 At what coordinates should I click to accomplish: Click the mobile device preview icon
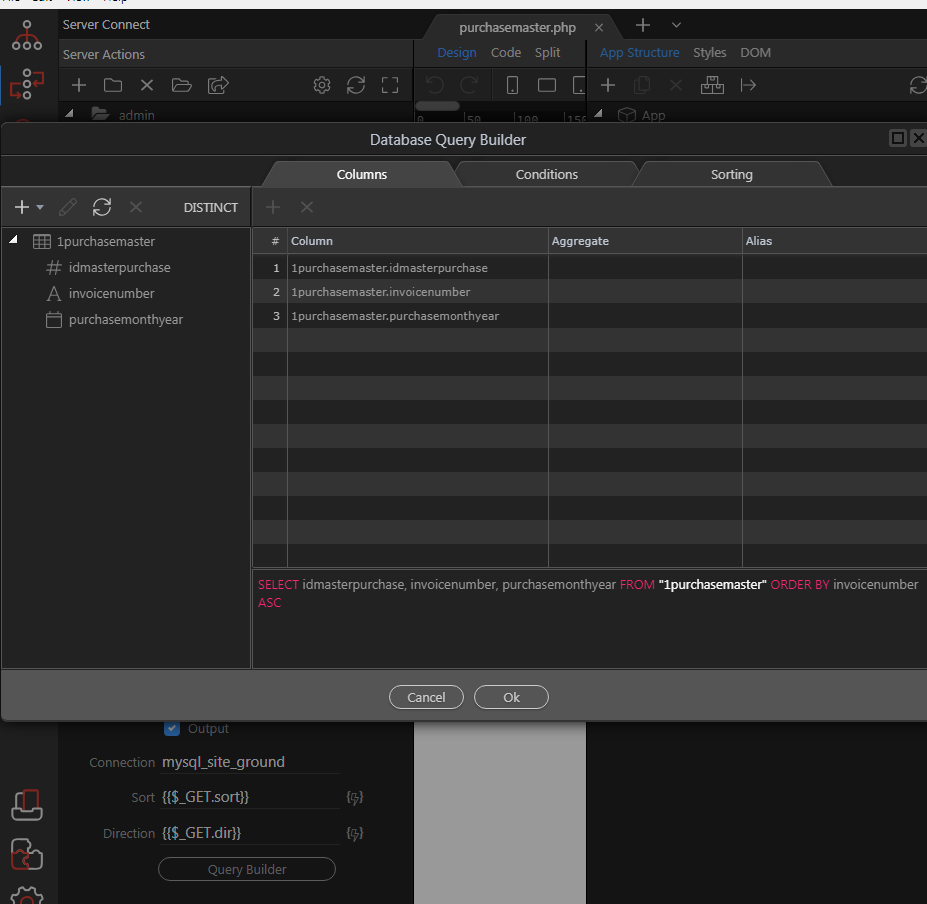coord(512,86)
